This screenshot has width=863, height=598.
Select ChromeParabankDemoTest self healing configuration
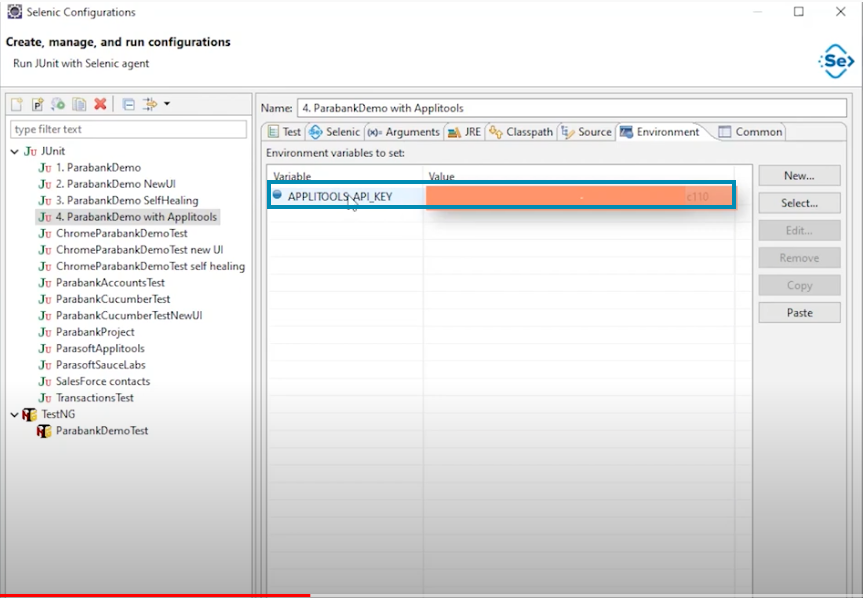pyautogui.click(x=141, y=266)
